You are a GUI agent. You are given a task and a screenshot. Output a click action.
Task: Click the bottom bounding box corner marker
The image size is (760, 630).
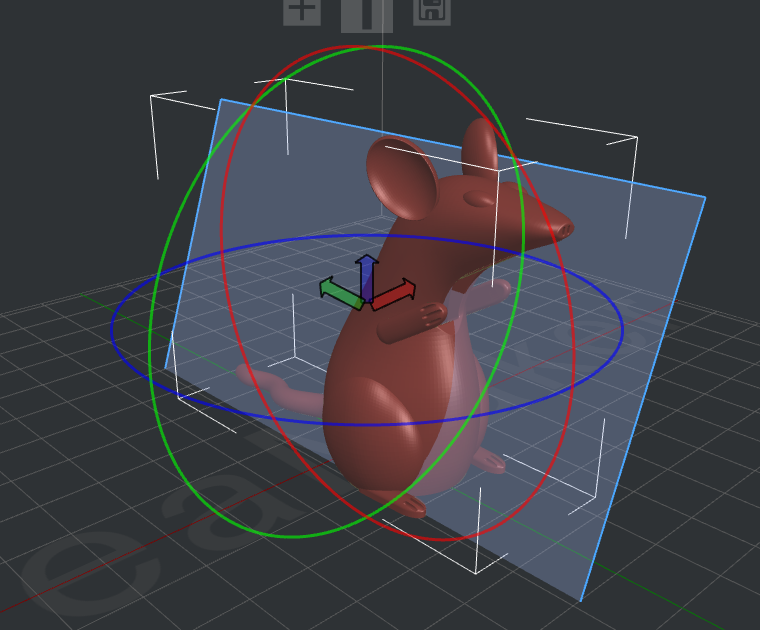(x=476, y=573)
